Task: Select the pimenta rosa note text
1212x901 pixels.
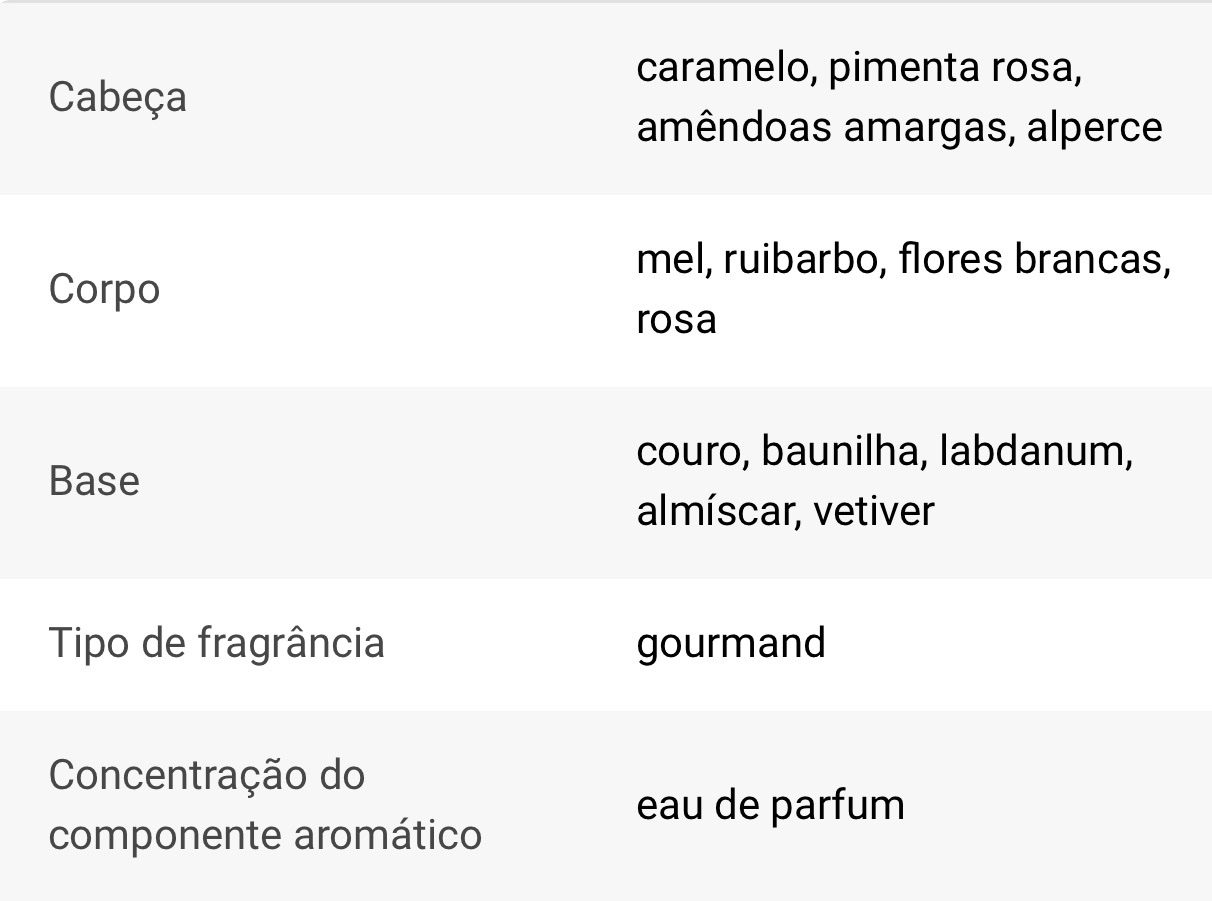Action: pyautogui.click(x=954, y=68)
